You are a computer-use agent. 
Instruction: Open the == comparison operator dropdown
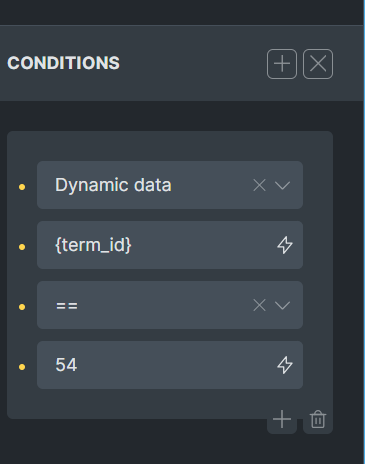[x=170, y=305]
